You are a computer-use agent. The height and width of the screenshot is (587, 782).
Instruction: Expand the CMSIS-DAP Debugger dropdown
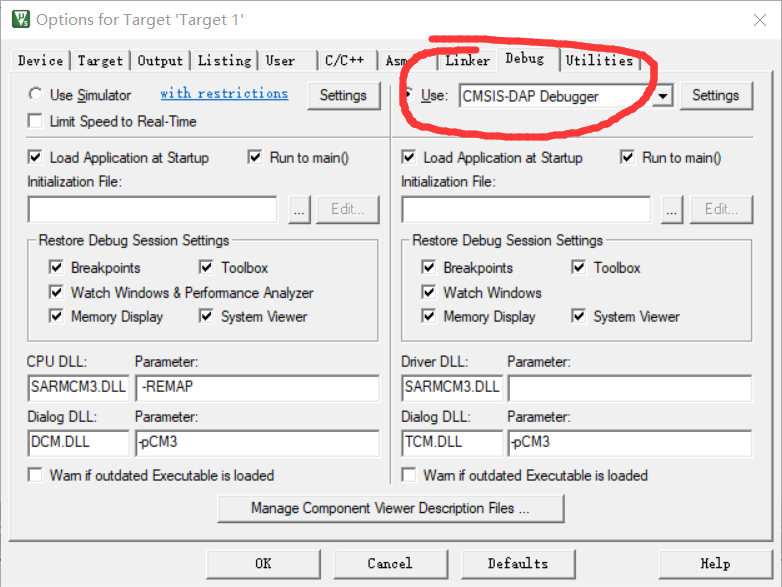(663, 96)
